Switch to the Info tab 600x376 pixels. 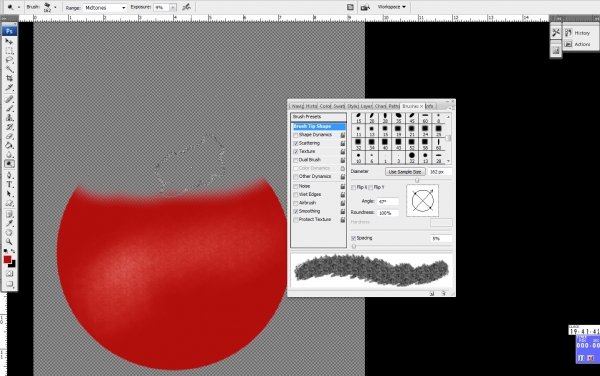[x=430, y=106]
